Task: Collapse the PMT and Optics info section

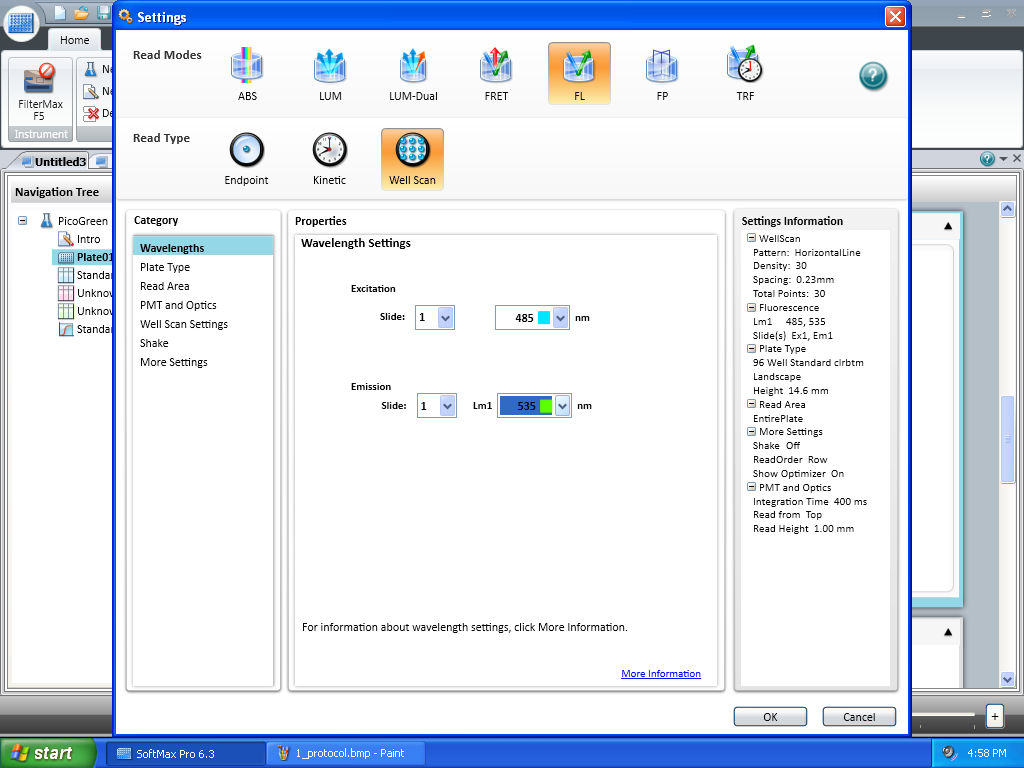Action: pos(751,488)
